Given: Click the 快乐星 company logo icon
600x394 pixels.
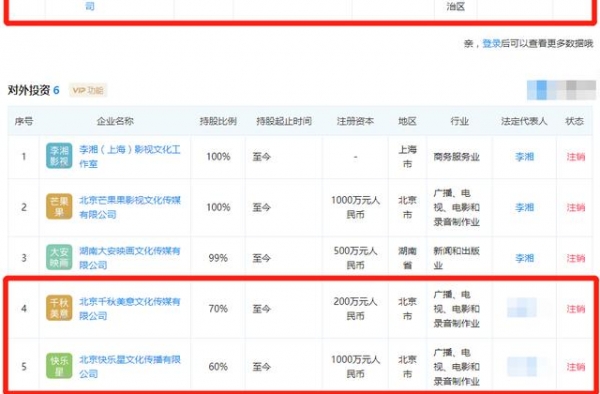Looking at the screenshot, I should pyautogui.click(x=59, y=366).
